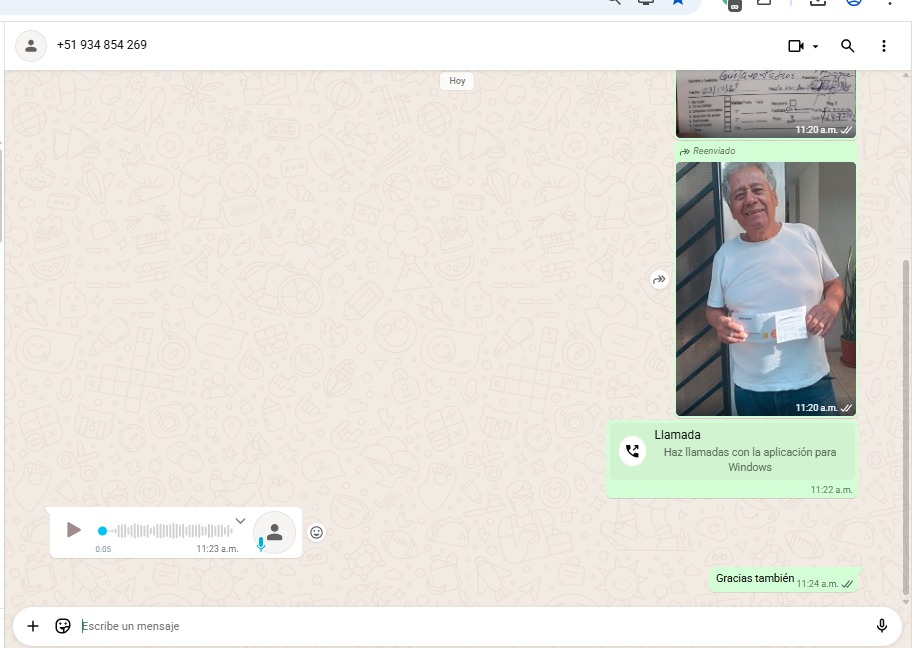Image resolution: width=912 pixels, height=648 pixels.
Task: Open the chat three-dot menu
Action: (x=884, y=45)
